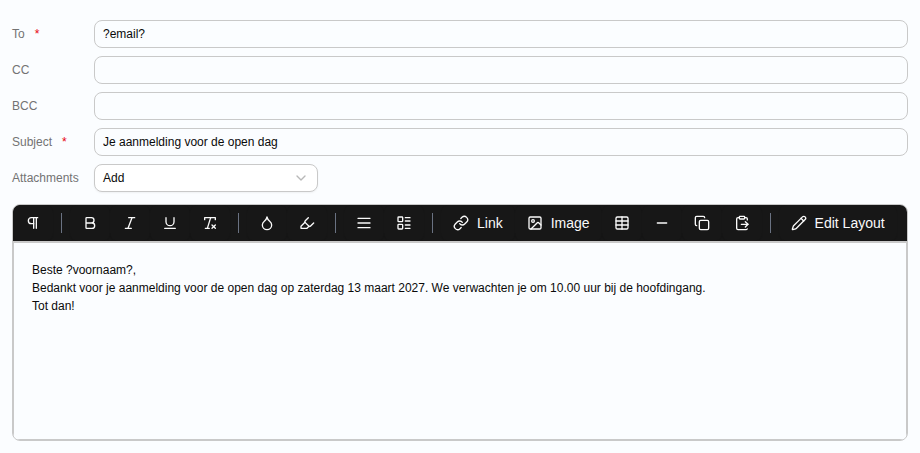Click the 'Tot dan!' line

53,306
